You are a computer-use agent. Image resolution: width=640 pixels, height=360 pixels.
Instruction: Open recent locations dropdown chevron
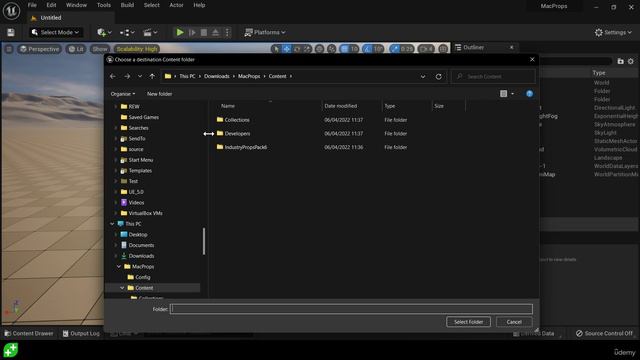coord(140,76)
